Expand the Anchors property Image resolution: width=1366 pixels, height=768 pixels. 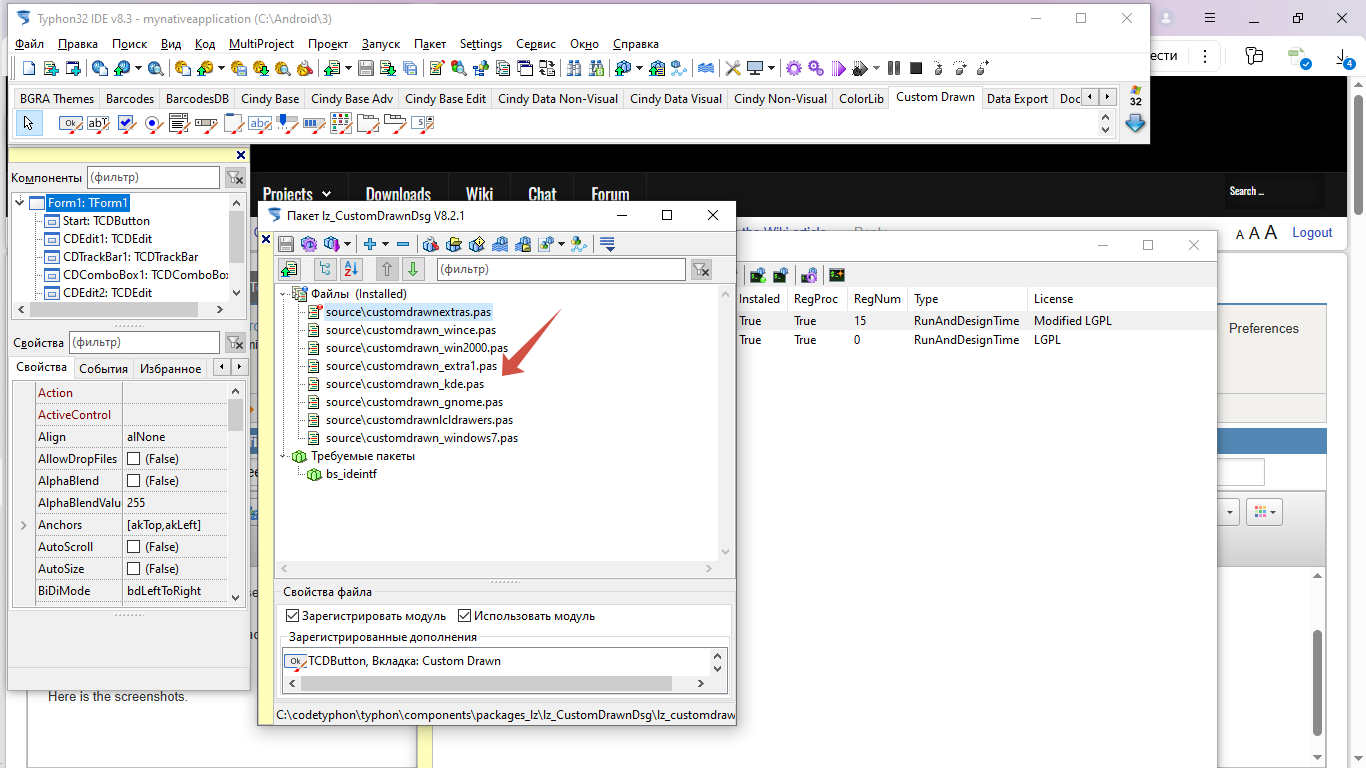tap(23, 525)
